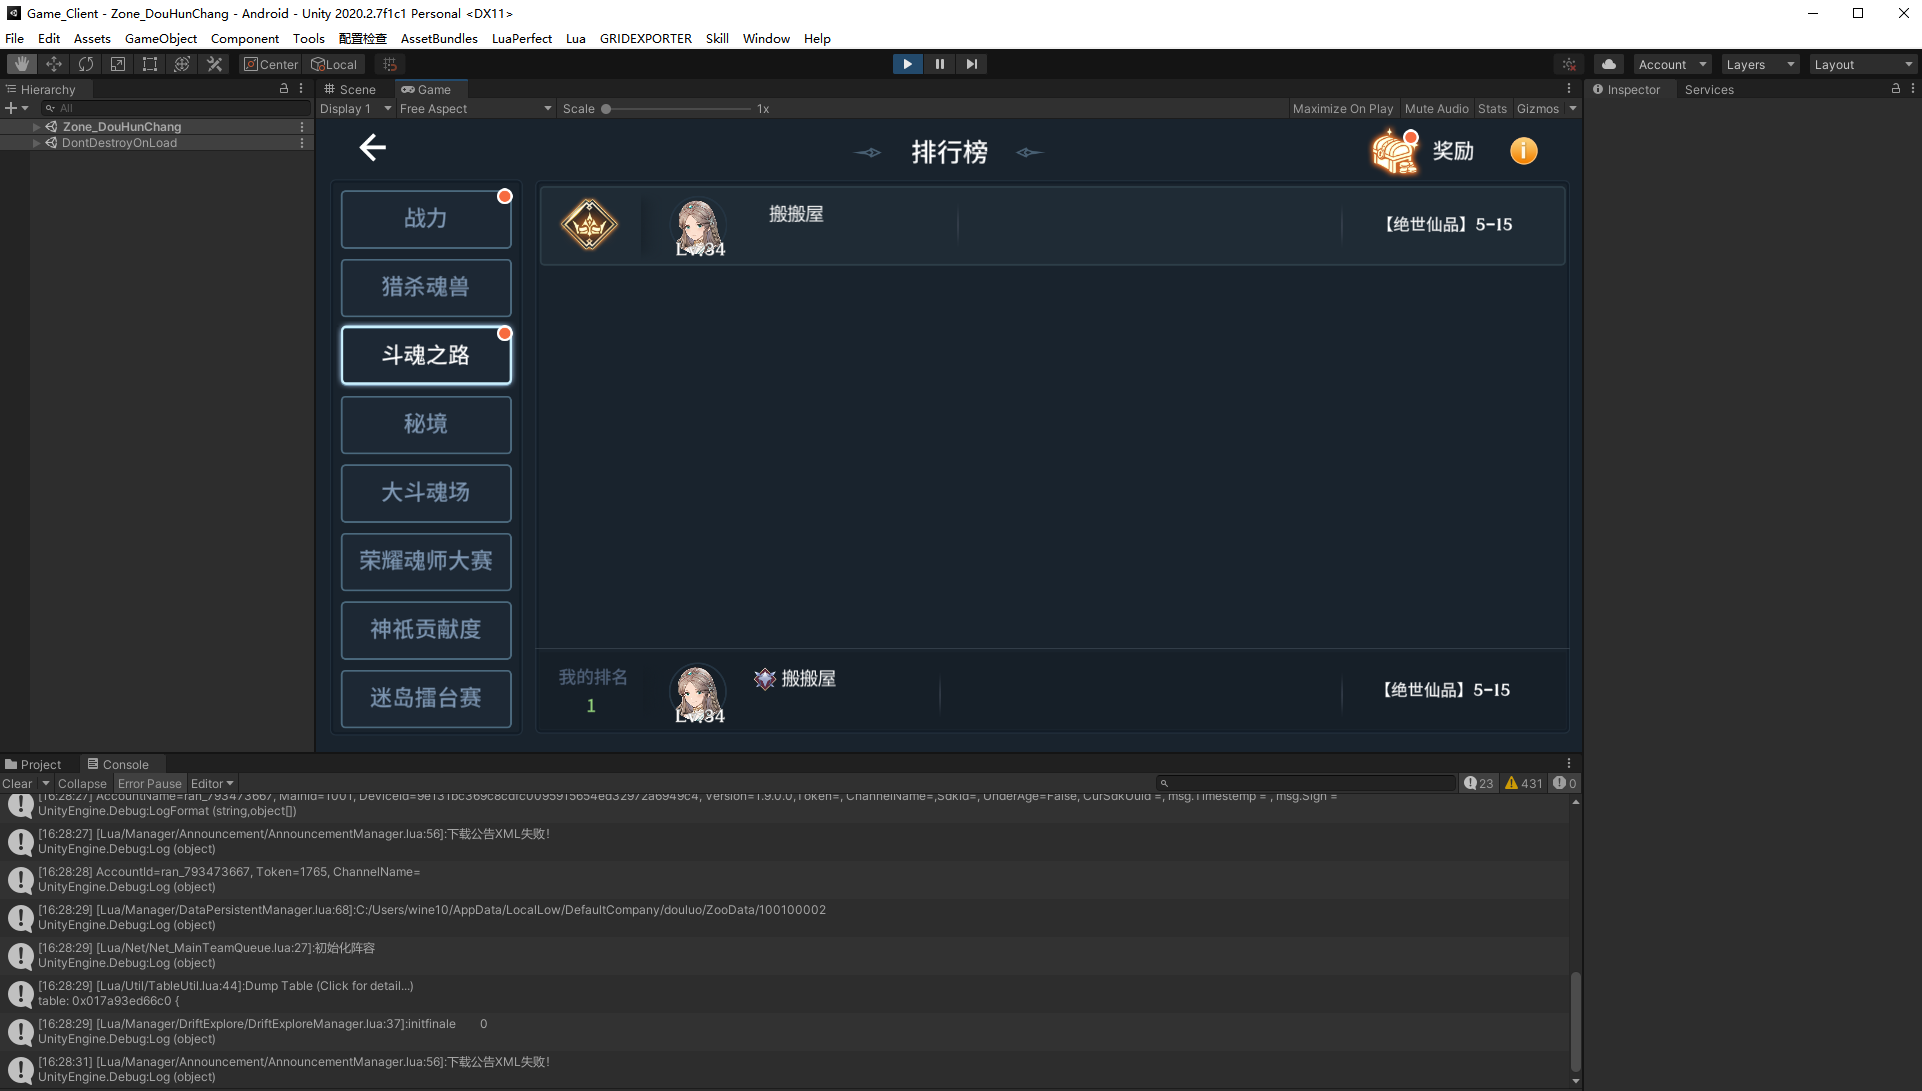The image size is (1922, 1091).
Task: Select the Hand tool in toolbar
Action: 21,64
